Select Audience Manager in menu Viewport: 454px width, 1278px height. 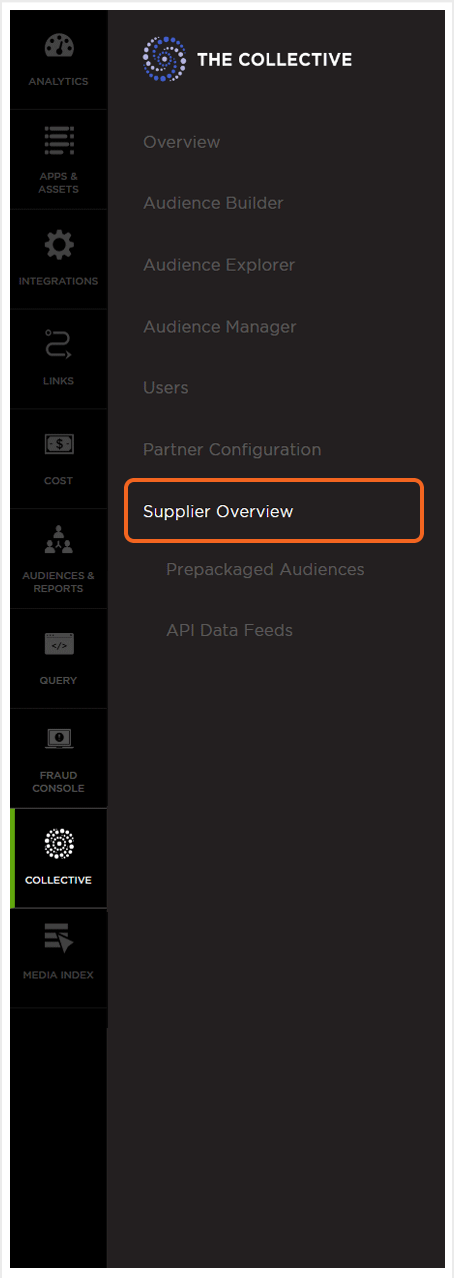[x=220, y=327]
